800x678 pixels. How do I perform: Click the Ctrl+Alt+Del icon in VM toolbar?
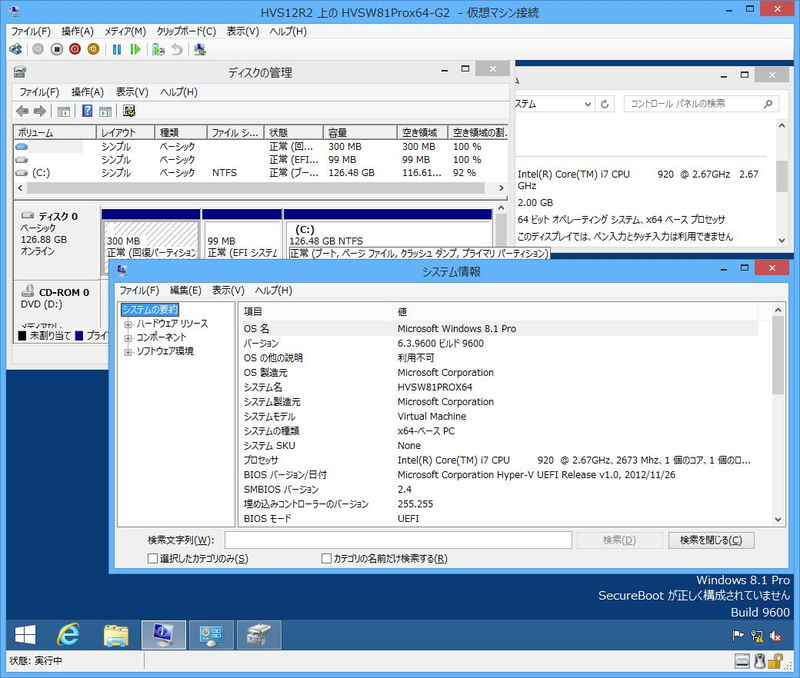tap(16, 49)
